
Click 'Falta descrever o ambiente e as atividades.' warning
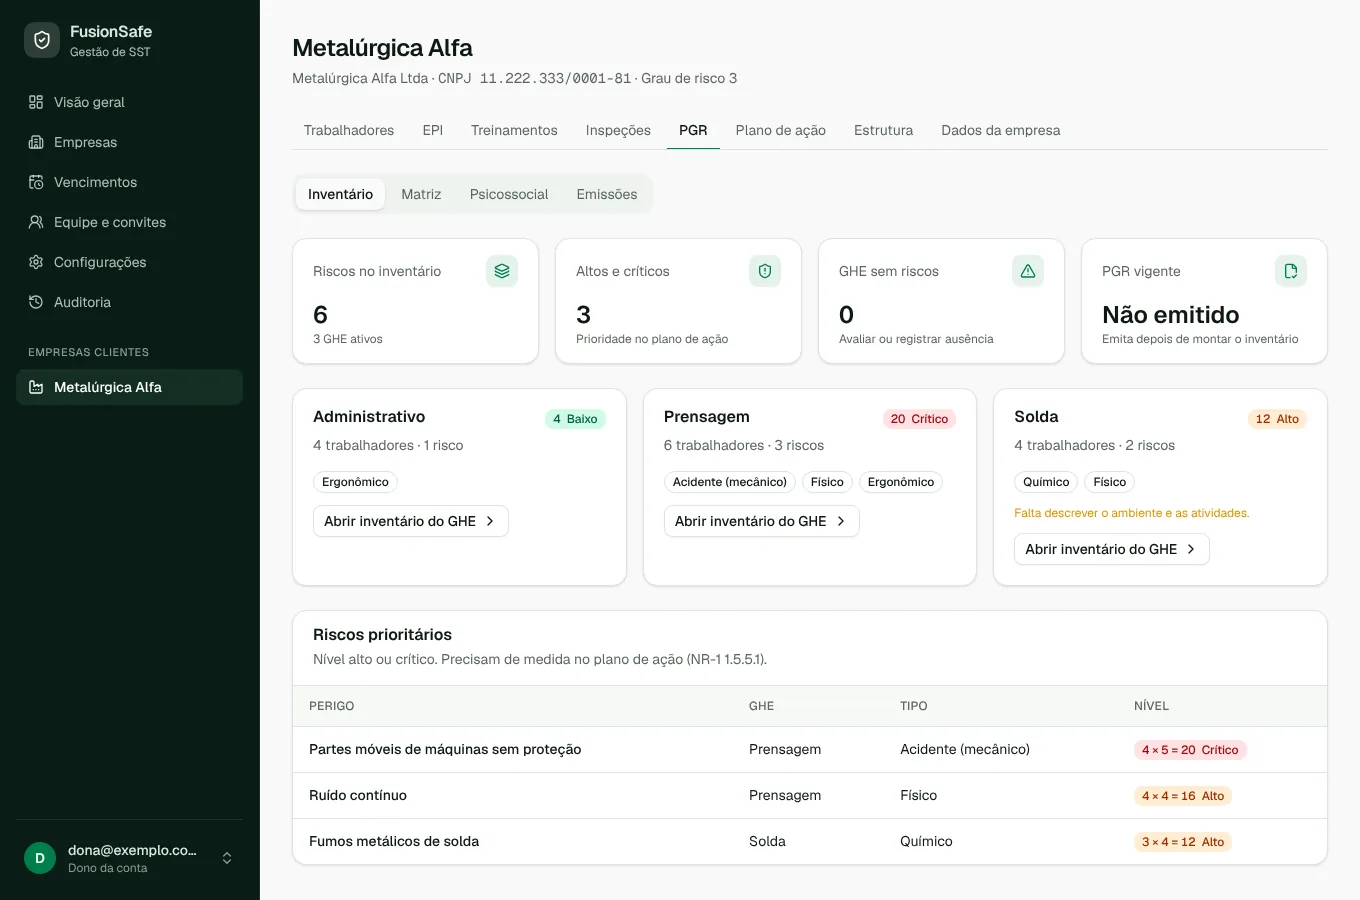point(1132,513)
